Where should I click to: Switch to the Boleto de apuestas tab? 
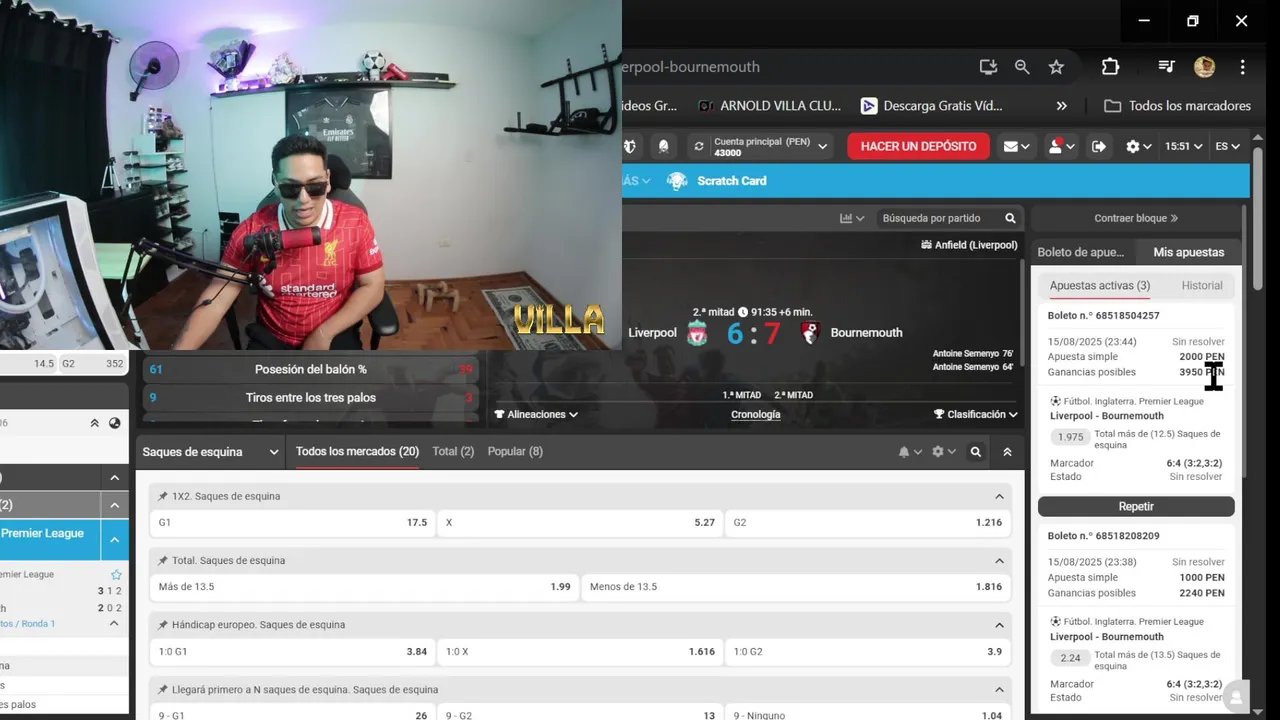click(1081, 253)
